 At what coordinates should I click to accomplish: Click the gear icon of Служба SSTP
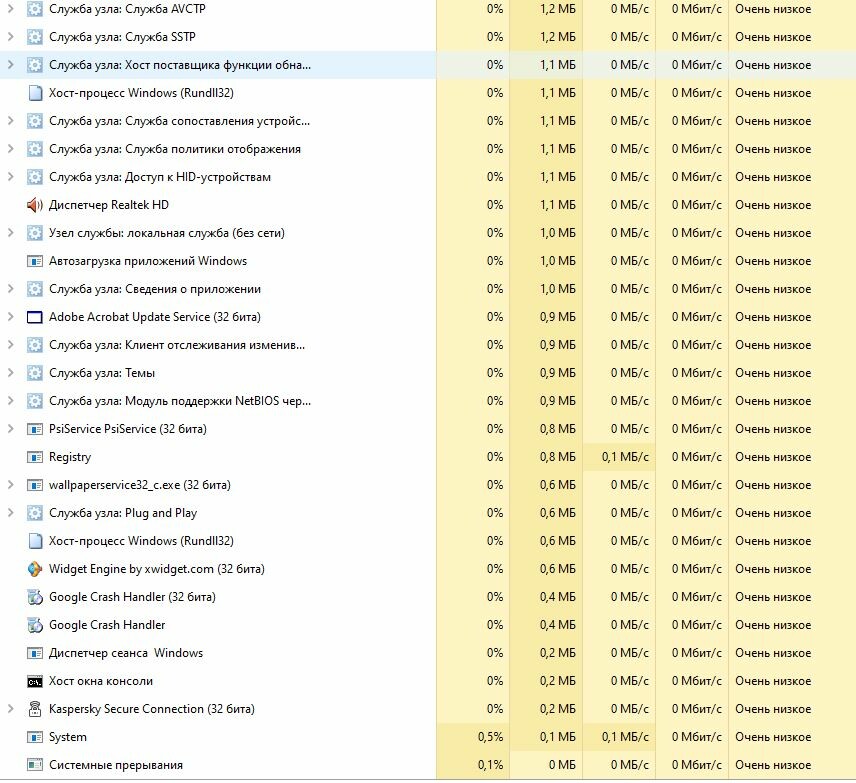click(x=34, y=37)
